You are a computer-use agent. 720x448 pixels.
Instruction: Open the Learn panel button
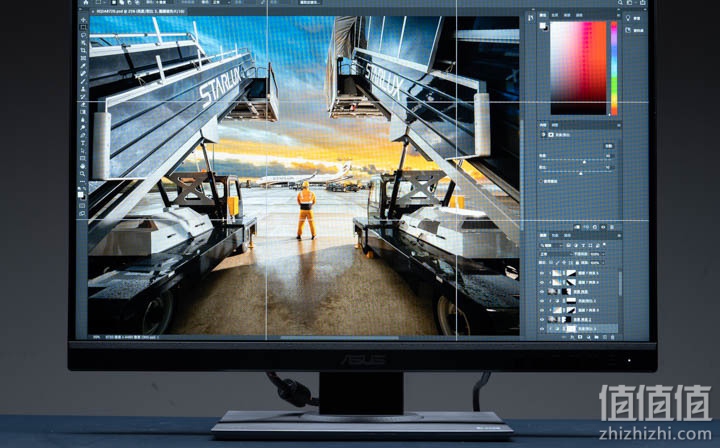pyautogui.click(x=632, y=18)
